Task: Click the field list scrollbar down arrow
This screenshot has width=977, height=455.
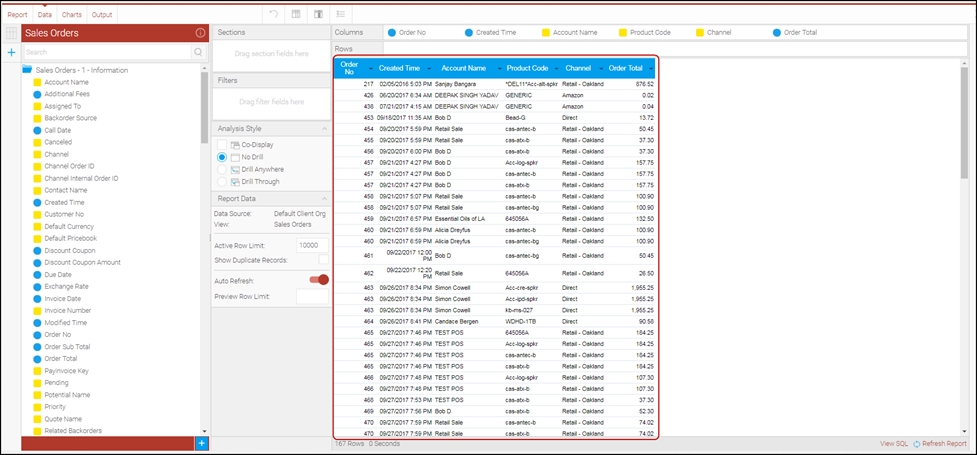Action: point(204,431)
